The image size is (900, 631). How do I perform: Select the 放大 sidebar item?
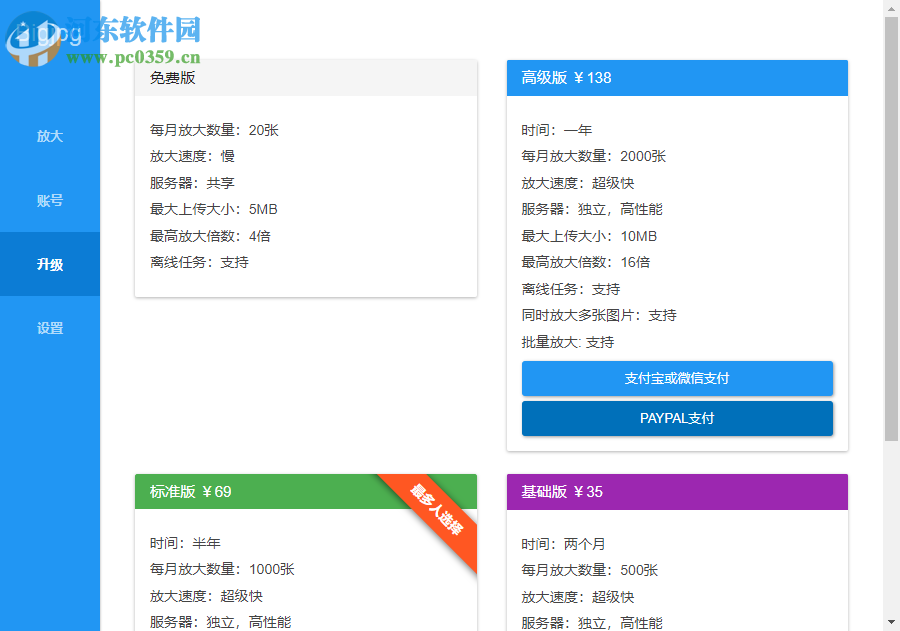tap(50, 136)
